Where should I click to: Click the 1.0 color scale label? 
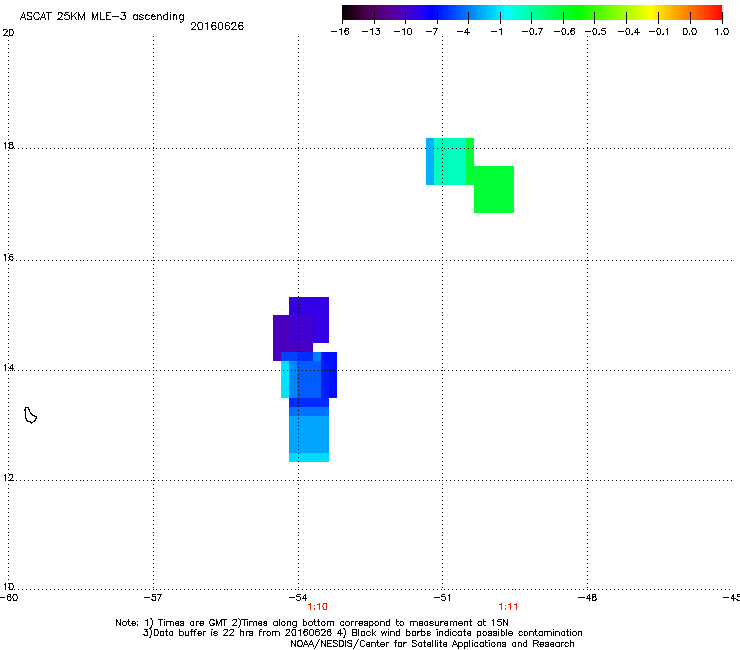[x=722, y=32]
